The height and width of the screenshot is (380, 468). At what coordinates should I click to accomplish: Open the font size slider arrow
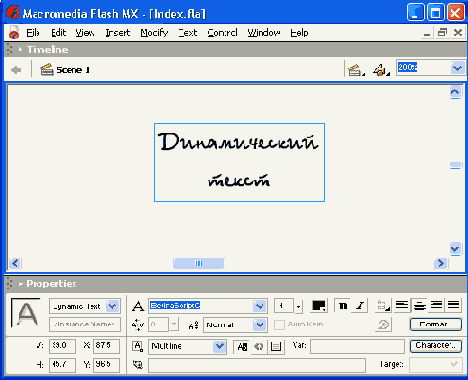point(298,306)
